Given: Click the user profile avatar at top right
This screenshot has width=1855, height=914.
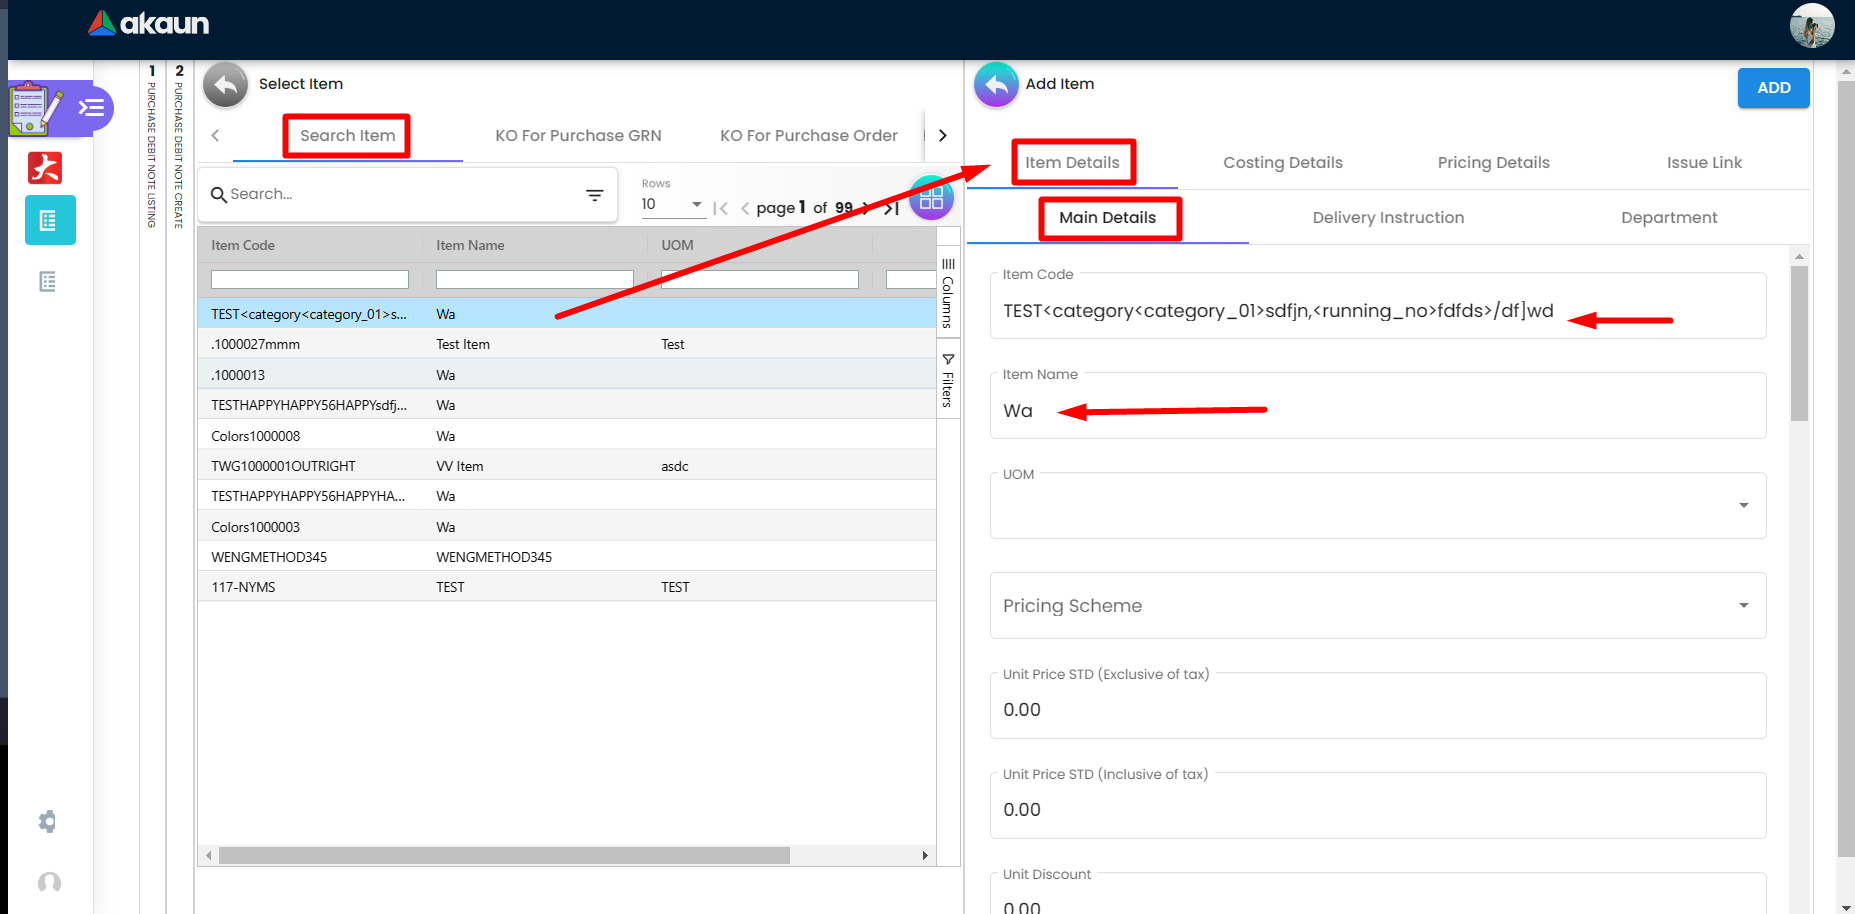Looking at the screenshot, I should (x=1811, y=26).
